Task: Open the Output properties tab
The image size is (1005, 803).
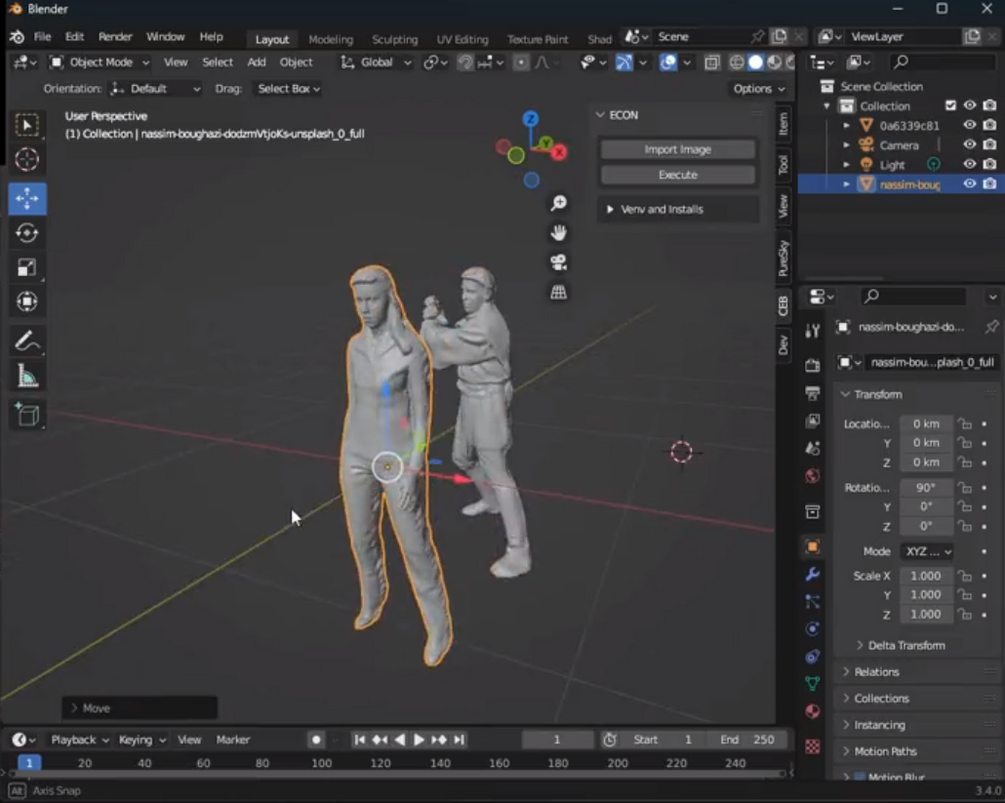Action: 812,393
